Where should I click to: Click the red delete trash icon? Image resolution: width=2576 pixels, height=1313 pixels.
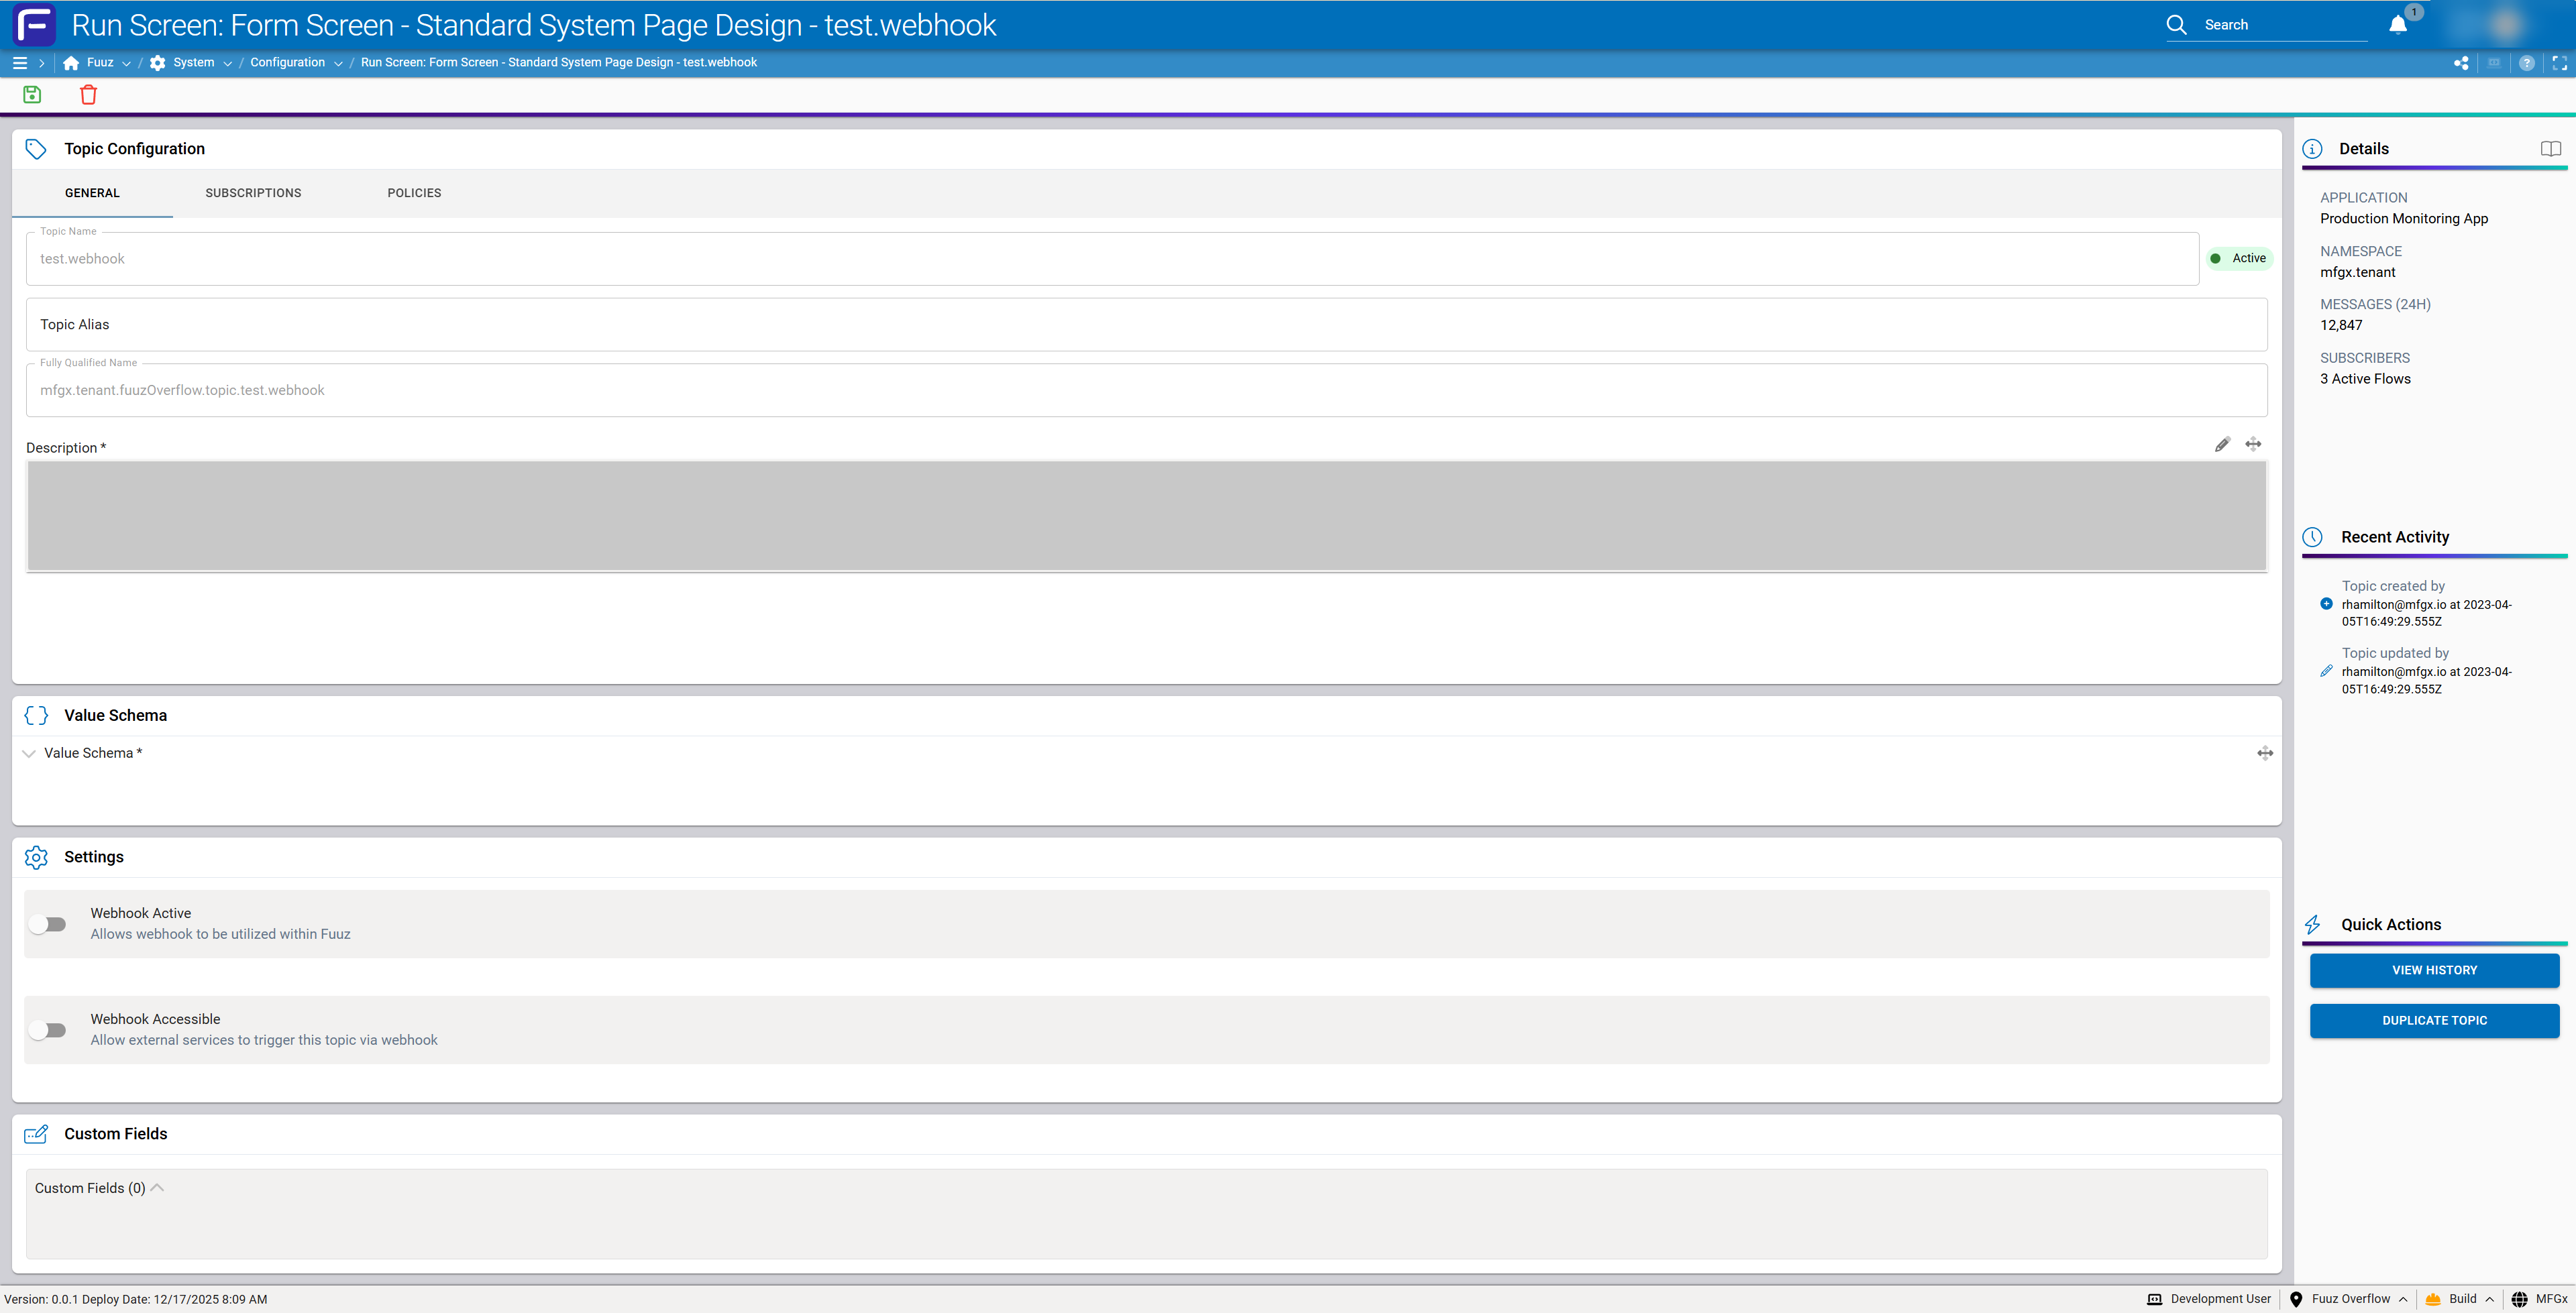point(88,95)
